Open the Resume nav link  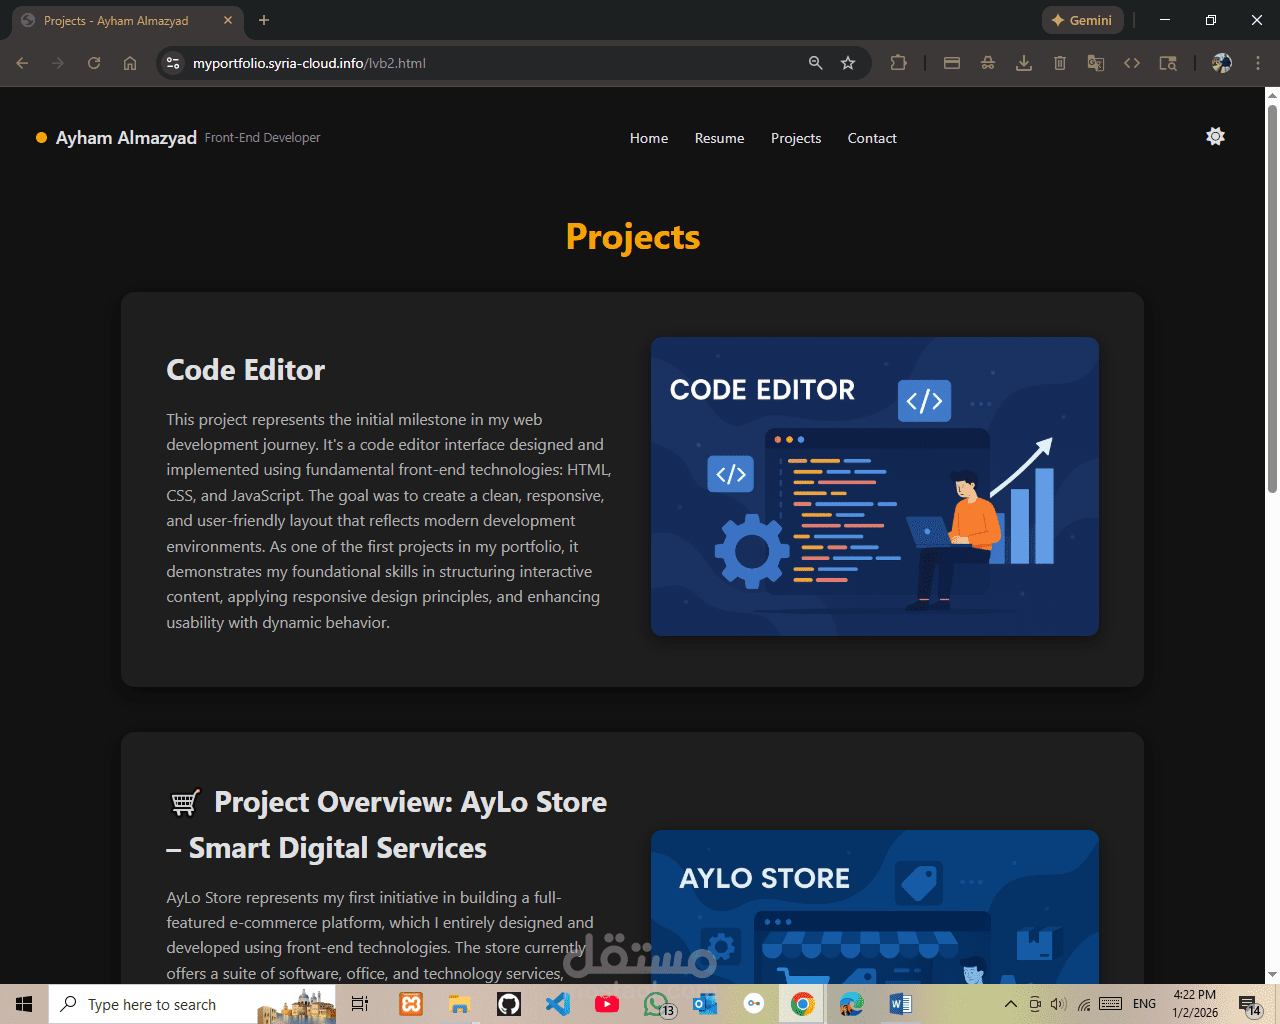point(719,138)
